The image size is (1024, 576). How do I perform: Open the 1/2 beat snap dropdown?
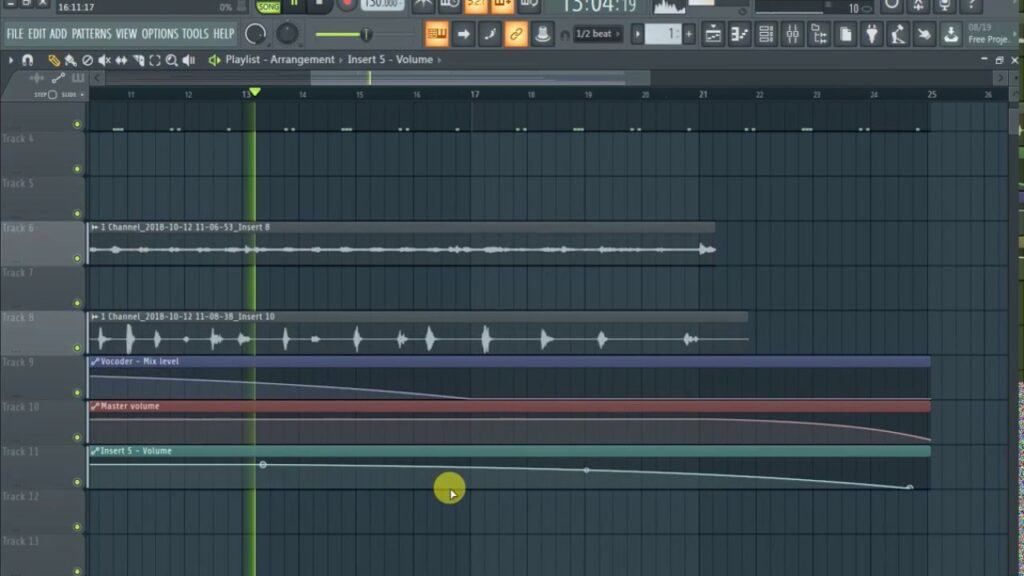click(596, 33)
